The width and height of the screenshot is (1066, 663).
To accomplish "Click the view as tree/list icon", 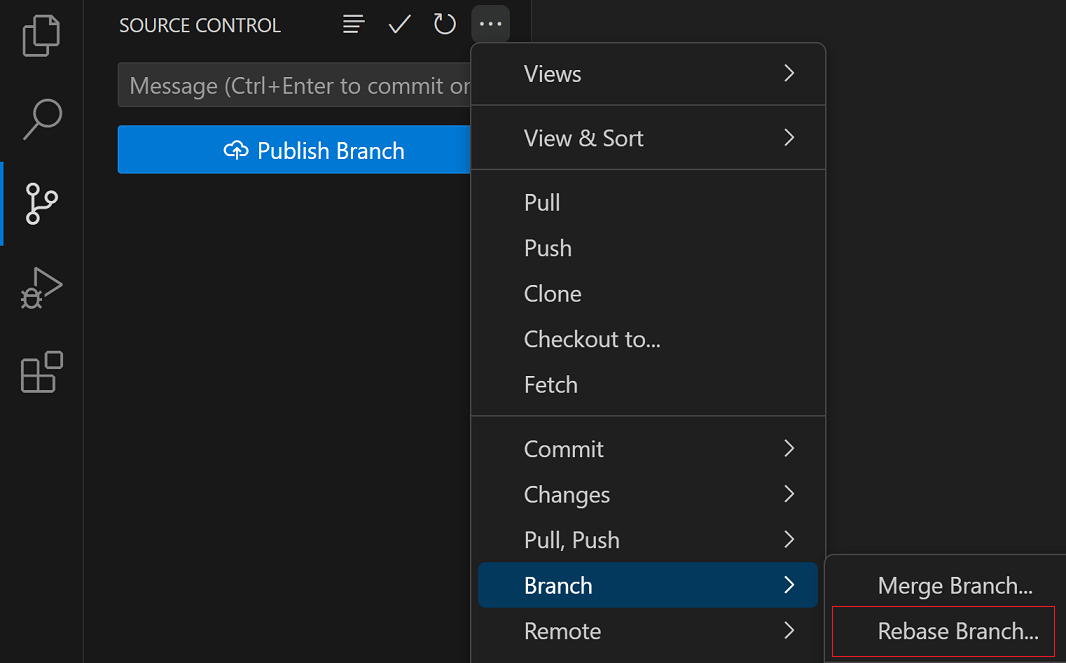I will coord(354,24).
